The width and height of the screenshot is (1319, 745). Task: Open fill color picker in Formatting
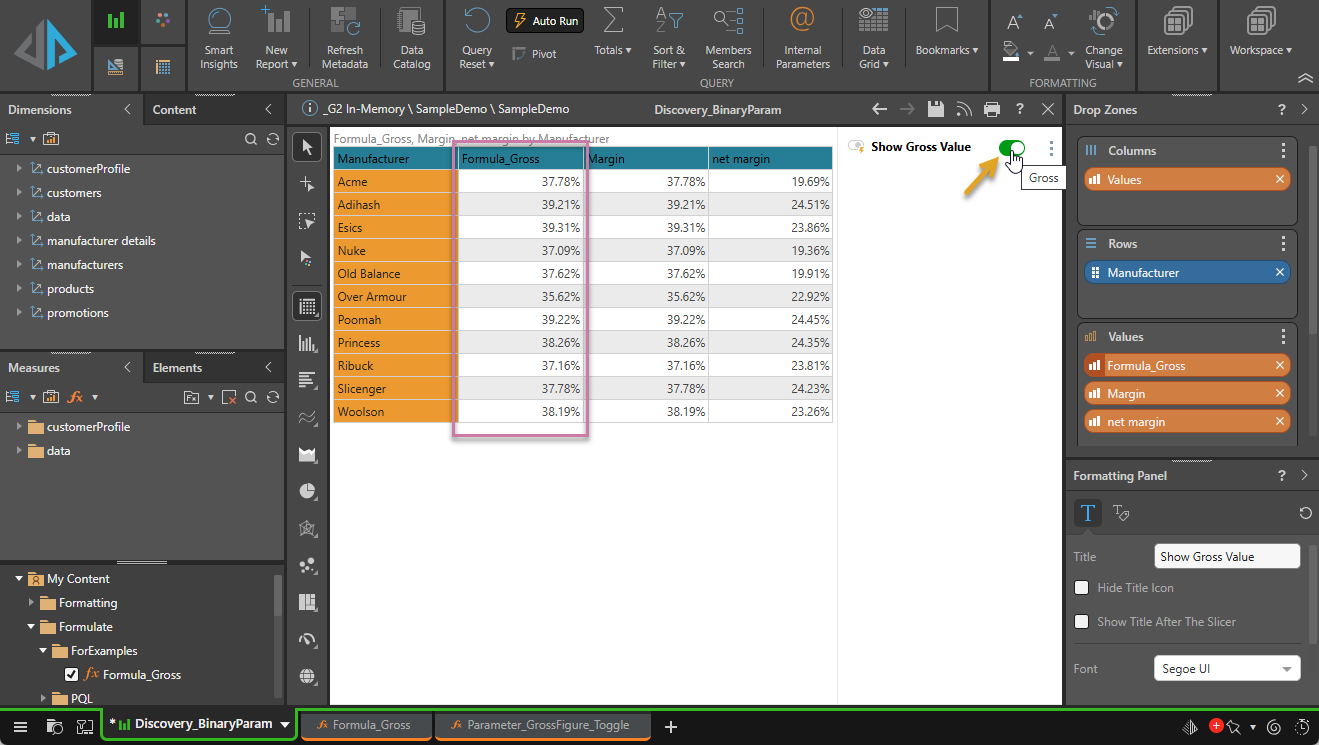pyautogui.click(x=1017, y=51)
